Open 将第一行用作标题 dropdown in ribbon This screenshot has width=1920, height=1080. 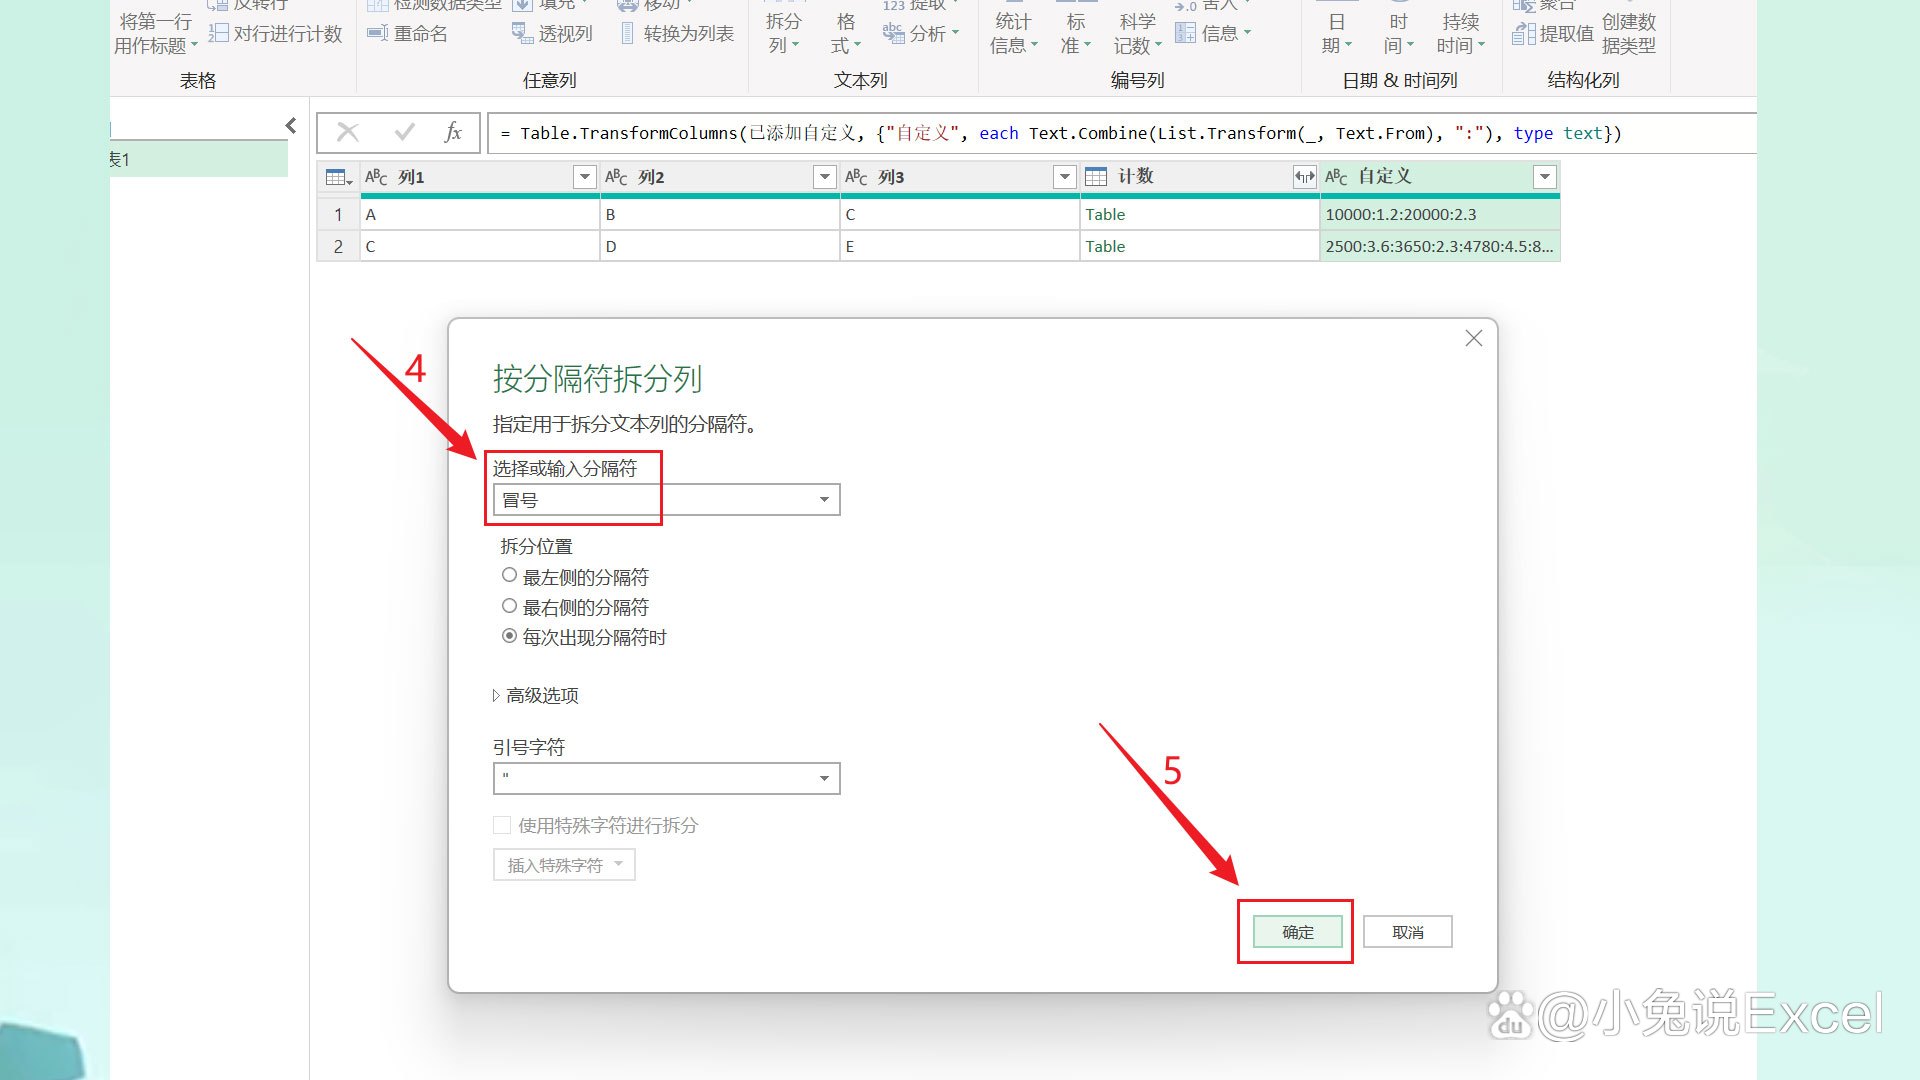tap(155, 34)
